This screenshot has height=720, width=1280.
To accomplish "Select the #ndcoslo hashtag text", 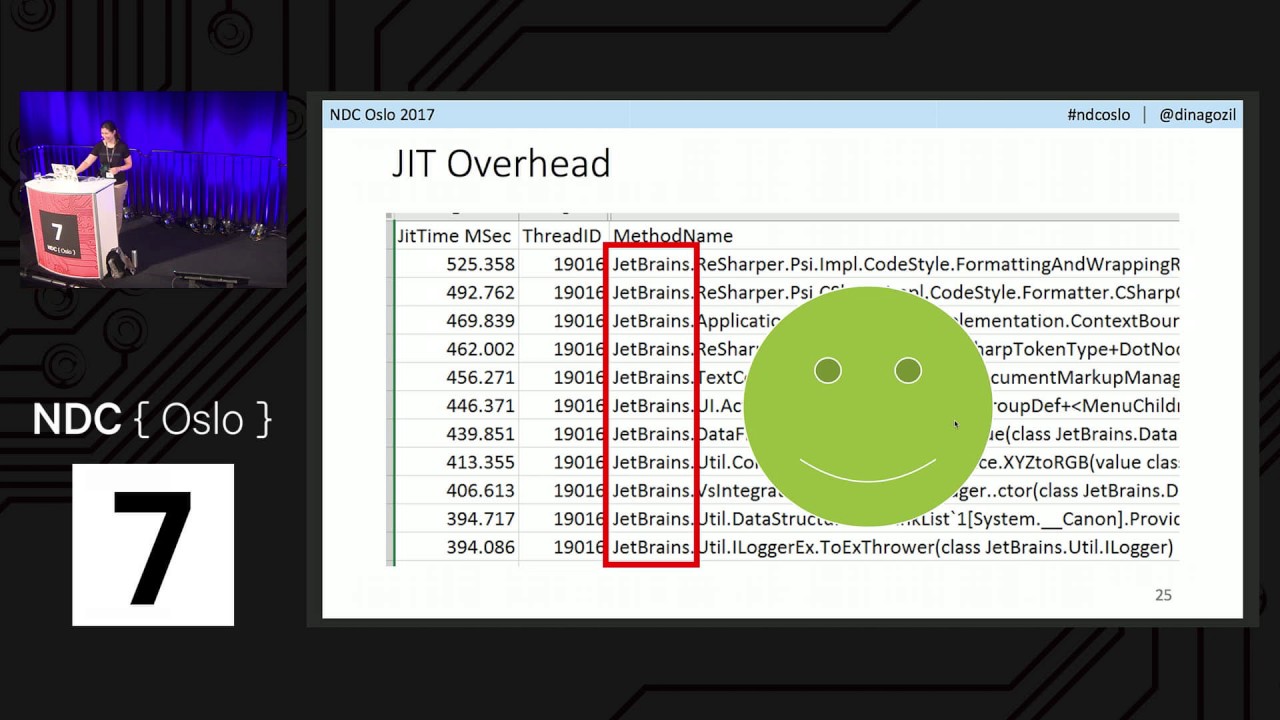I will [1100, 115].
